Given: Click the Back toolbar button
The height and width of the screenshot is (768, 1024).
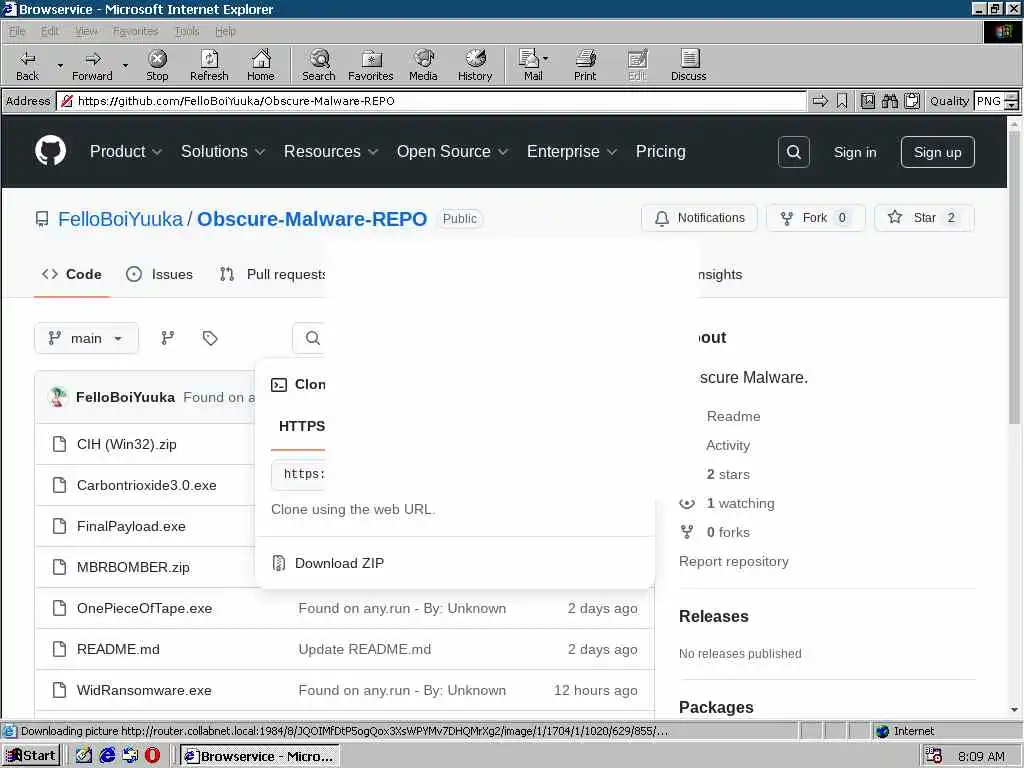Looking at the screenshot, I should [x=27, y=65].
